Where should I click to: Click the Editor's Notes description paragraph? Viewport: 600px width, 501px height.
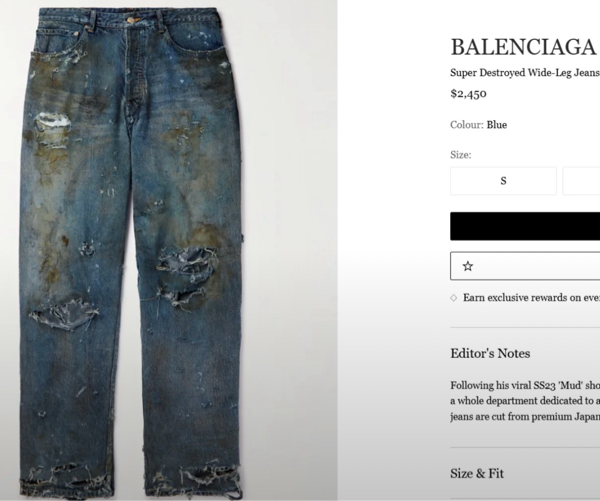(x=525, y=401)
